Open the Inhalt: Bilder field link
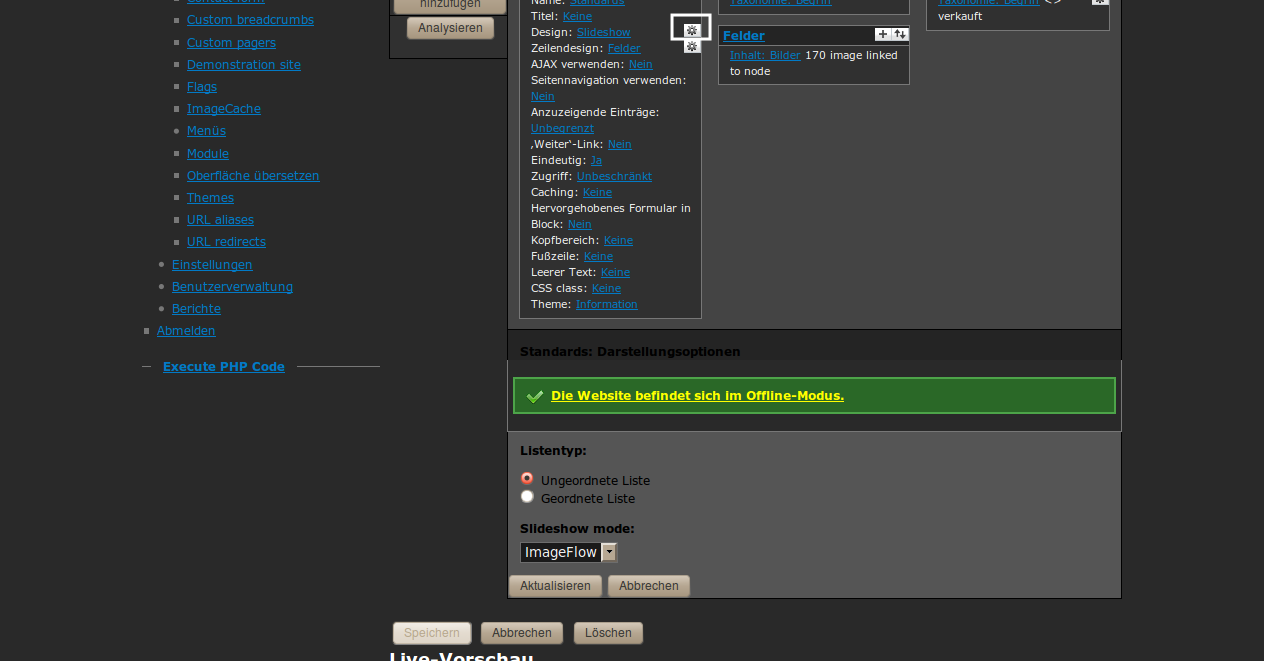Viewport: 1264px width, 661px height. click(765, 56)
